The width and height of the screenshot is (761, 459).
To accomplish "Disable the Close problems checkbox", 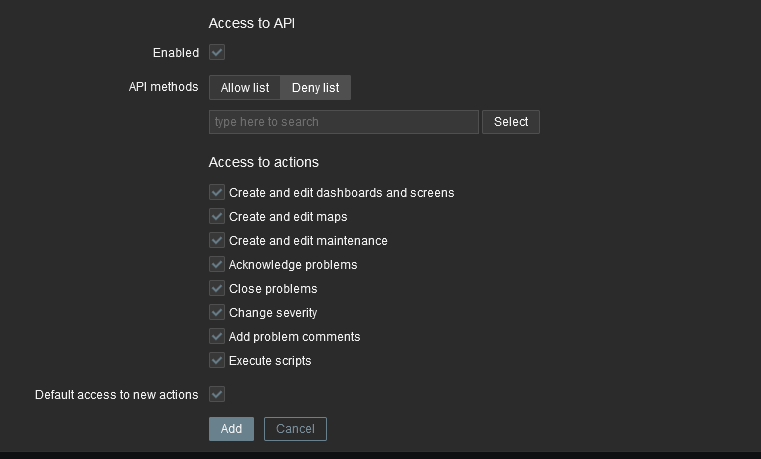I will coord(217,288).
